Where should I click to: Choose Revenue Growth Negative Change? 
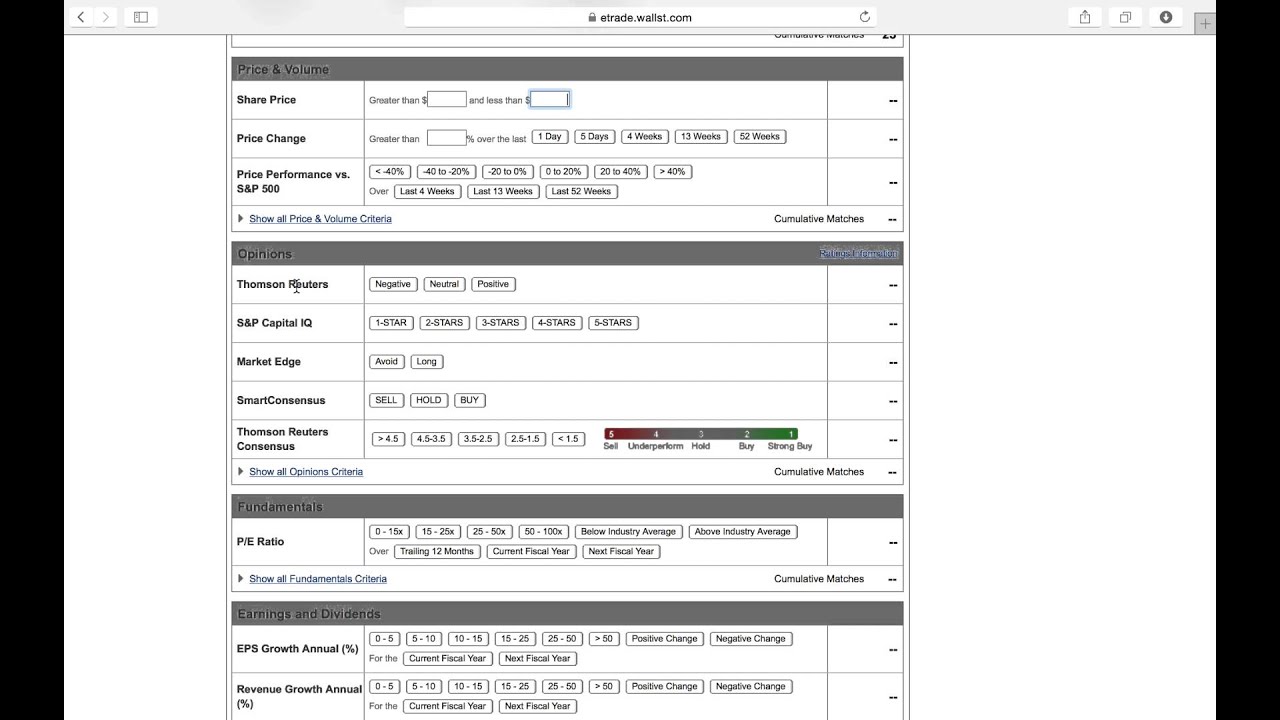(751, 687)
